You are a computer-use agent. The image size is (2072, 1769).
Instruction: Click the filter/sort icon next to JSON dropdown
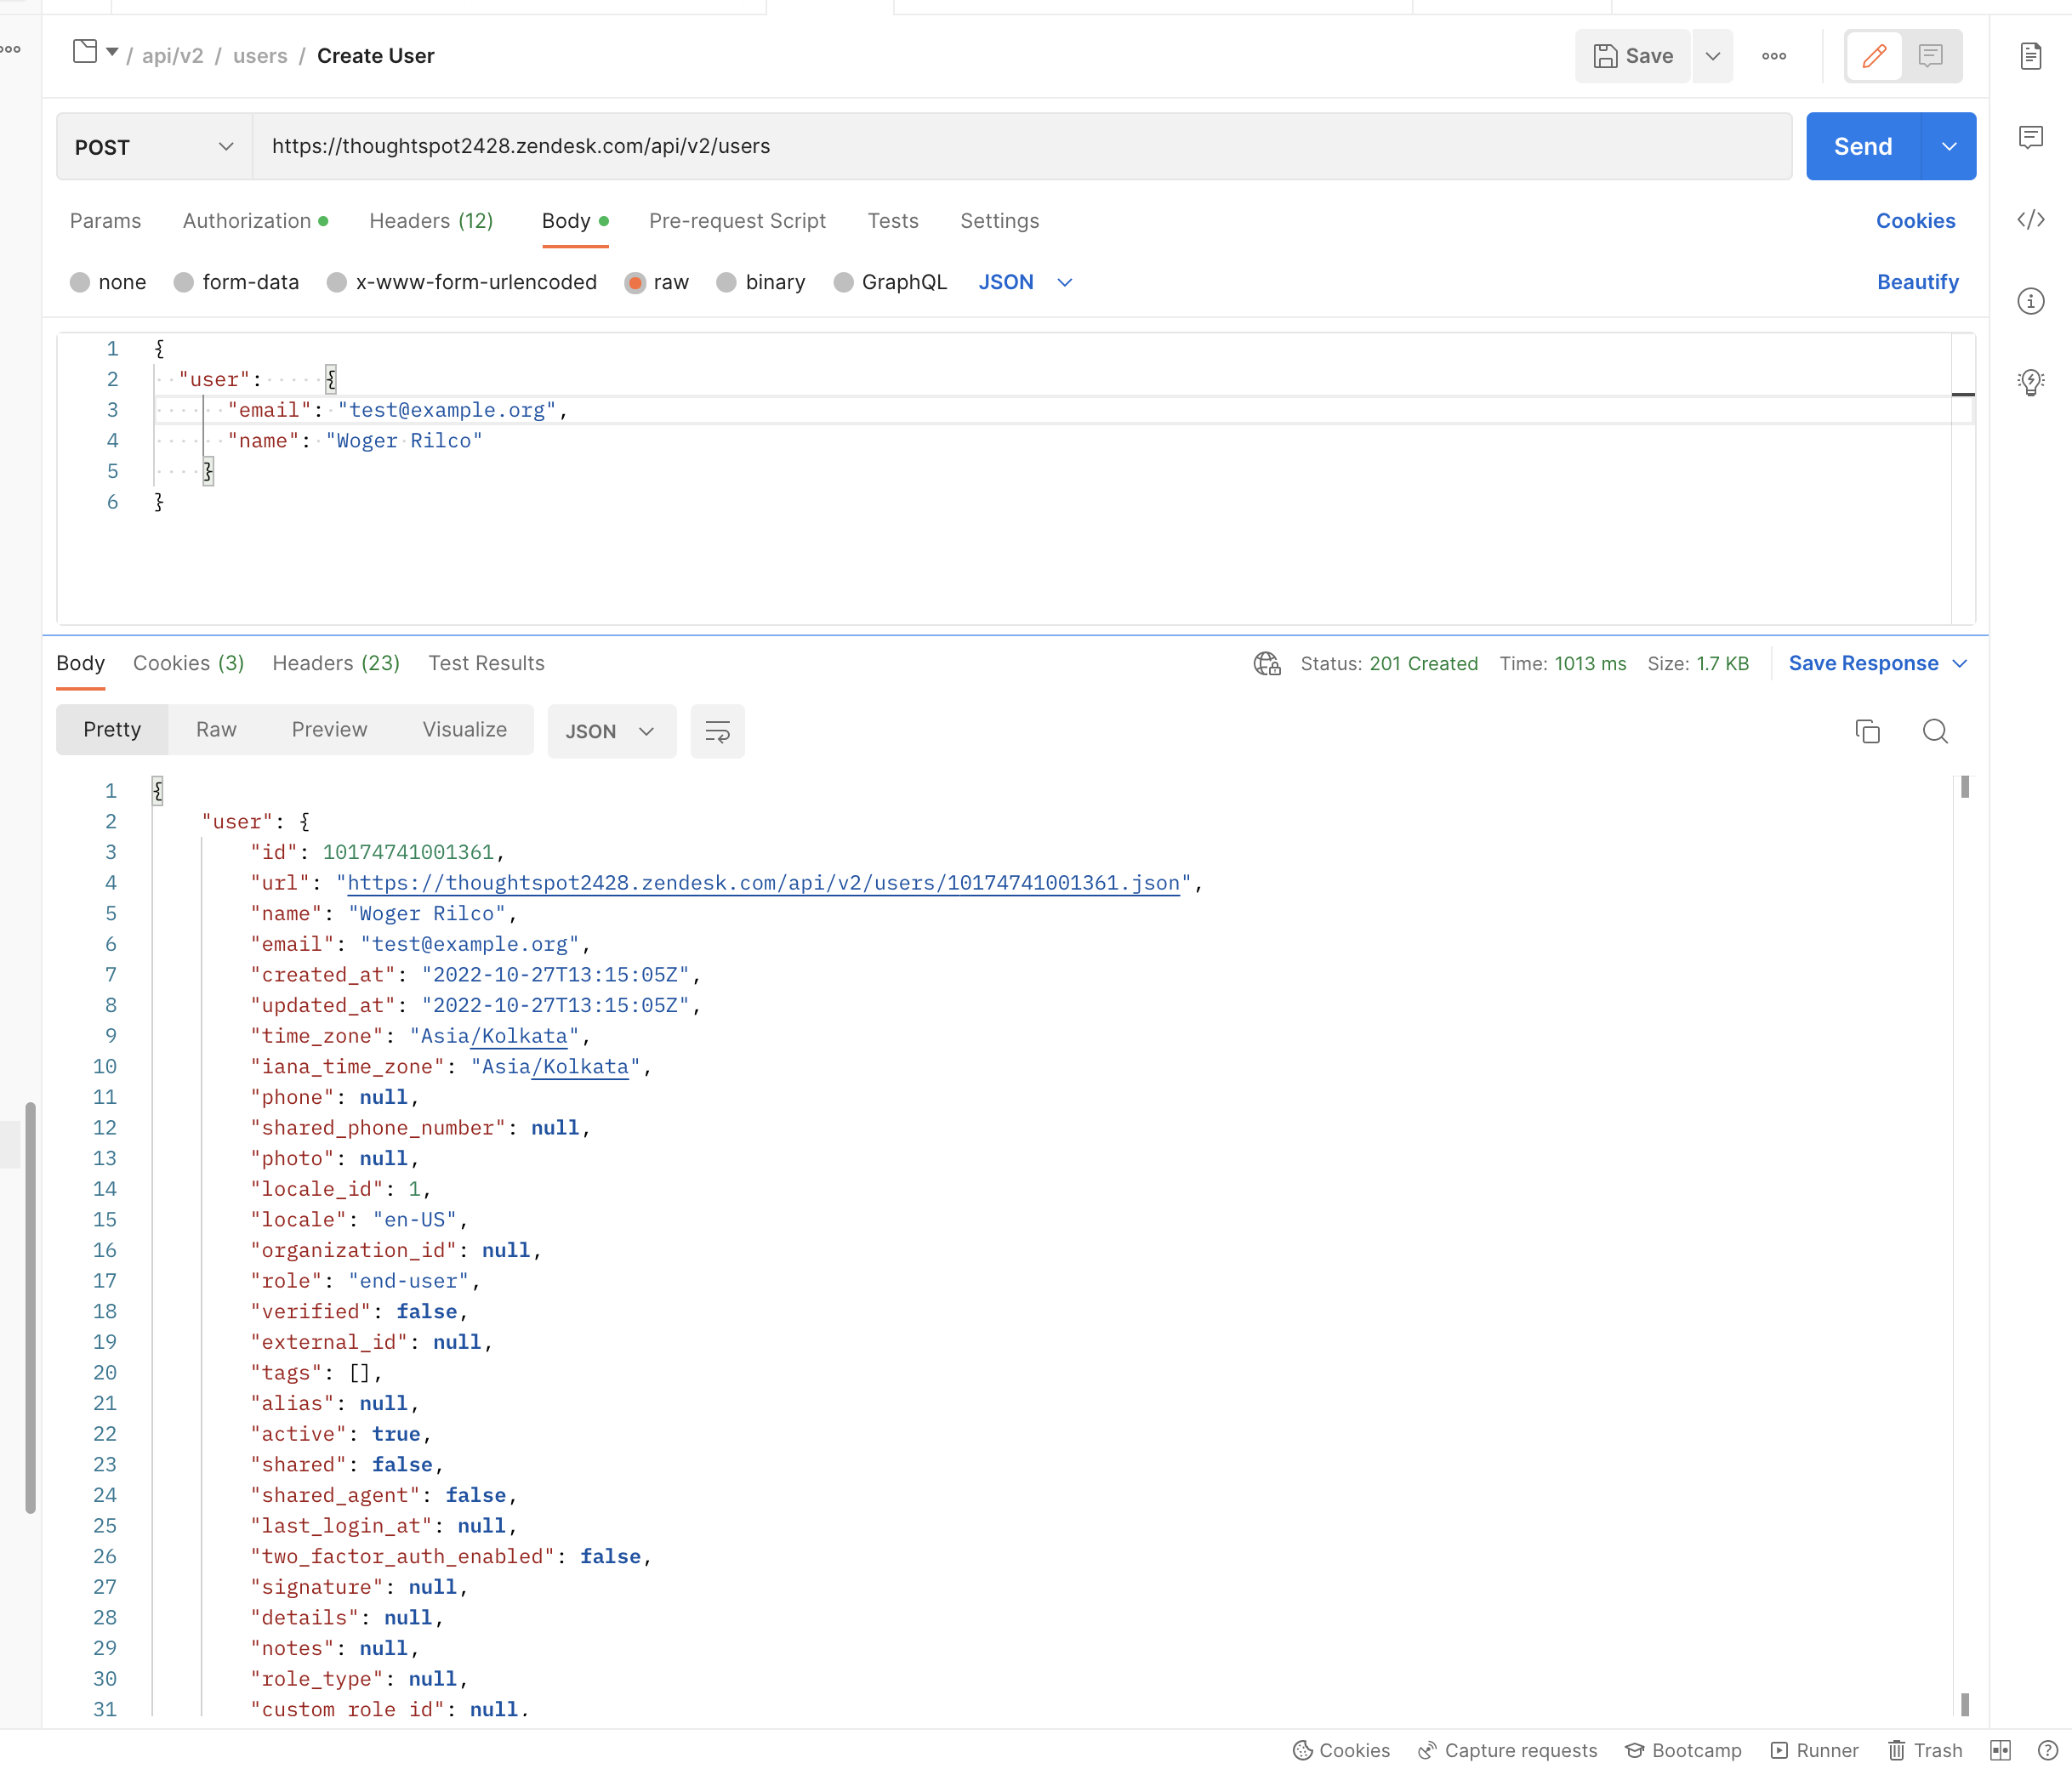pos(716,731)
